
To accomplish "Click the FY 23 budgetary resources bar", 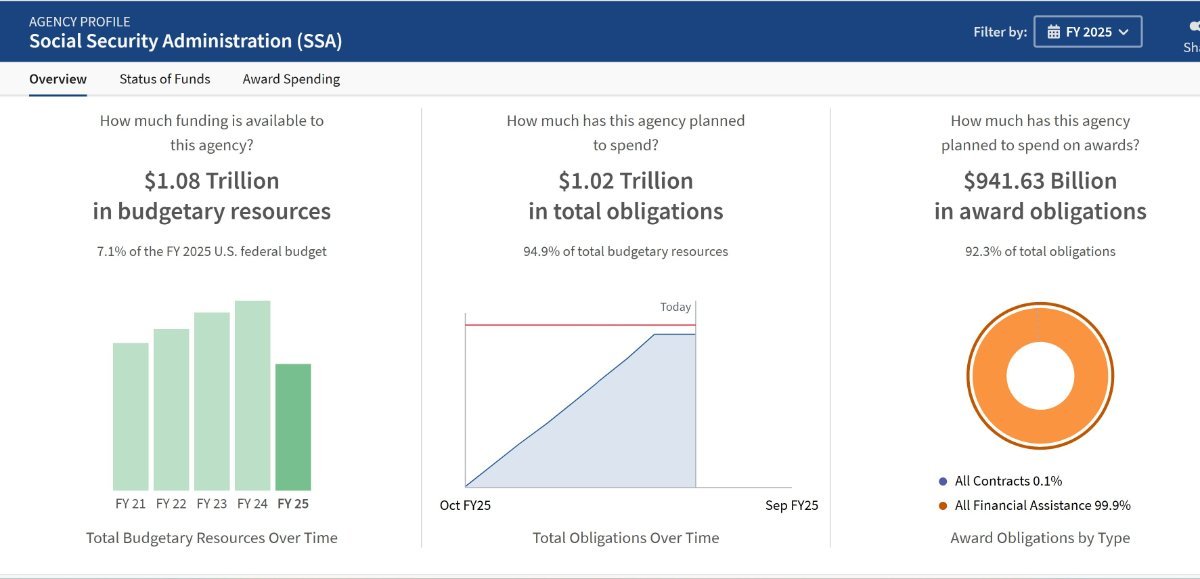I will point(212,401).
